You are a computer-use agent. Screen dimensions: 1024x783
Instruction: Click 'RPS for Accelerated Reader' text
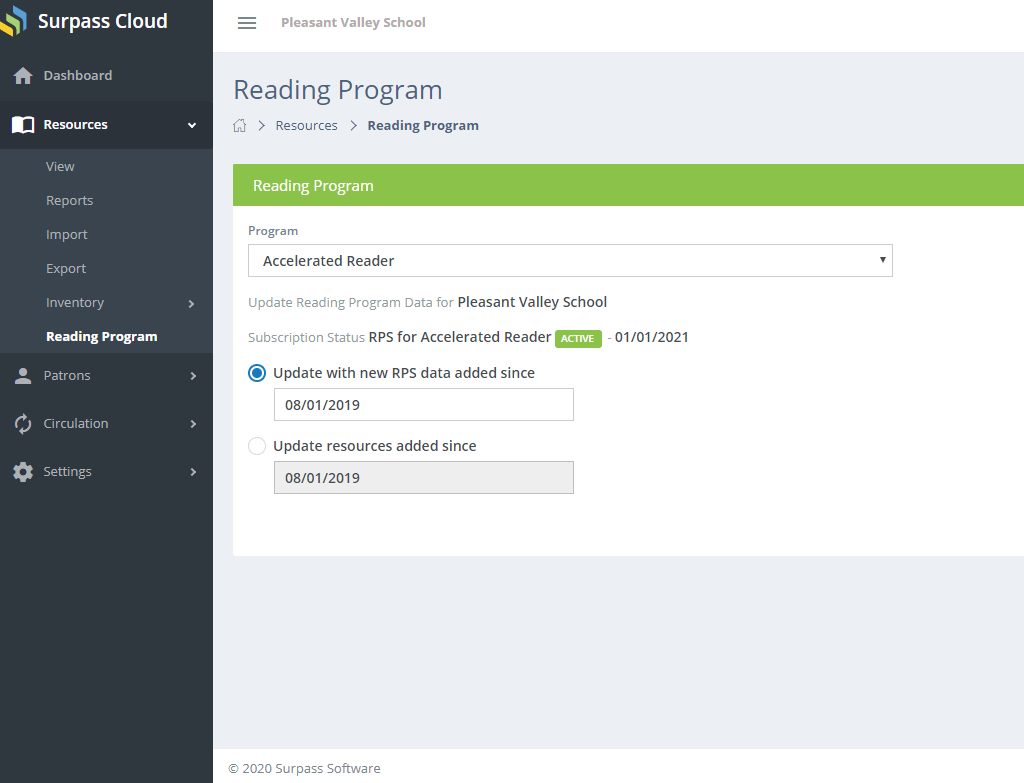[460, 337]
